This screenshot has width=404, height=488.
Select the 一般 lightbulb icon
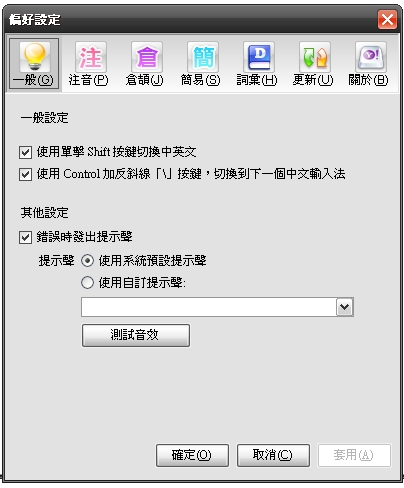point(35,57)
